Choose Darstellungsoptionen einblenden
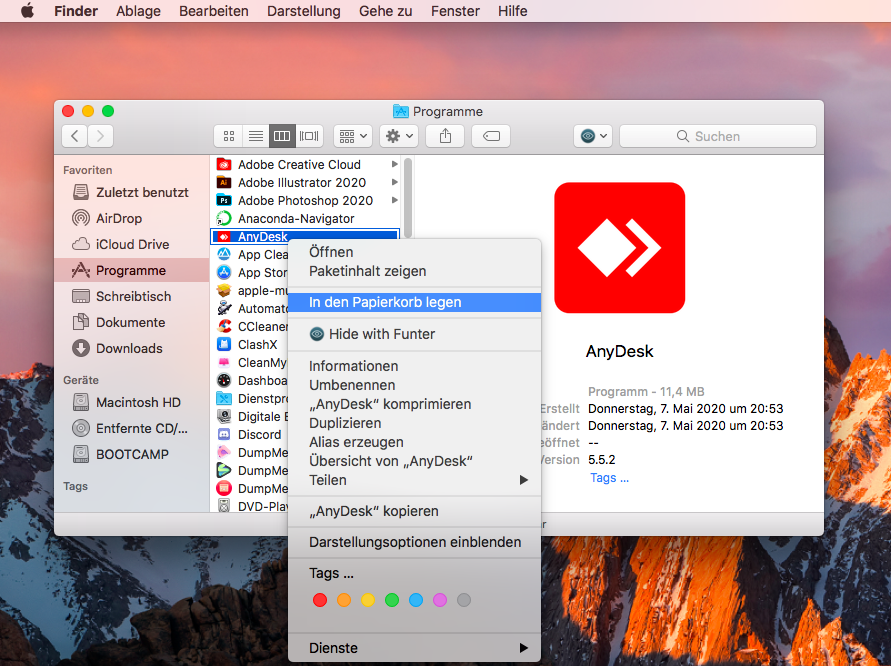Viewport: 891px width, 666px height. (414, 542)
